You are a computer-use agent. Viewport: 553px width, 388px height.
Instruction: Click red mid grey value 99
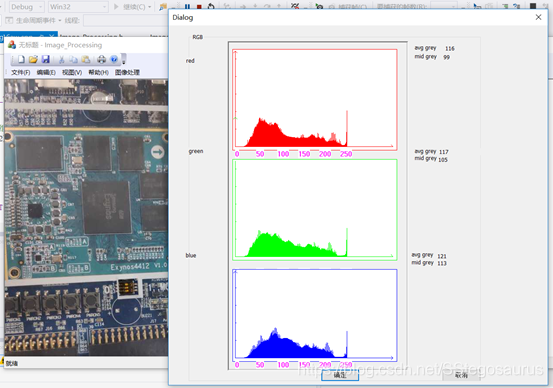point(446,57)
